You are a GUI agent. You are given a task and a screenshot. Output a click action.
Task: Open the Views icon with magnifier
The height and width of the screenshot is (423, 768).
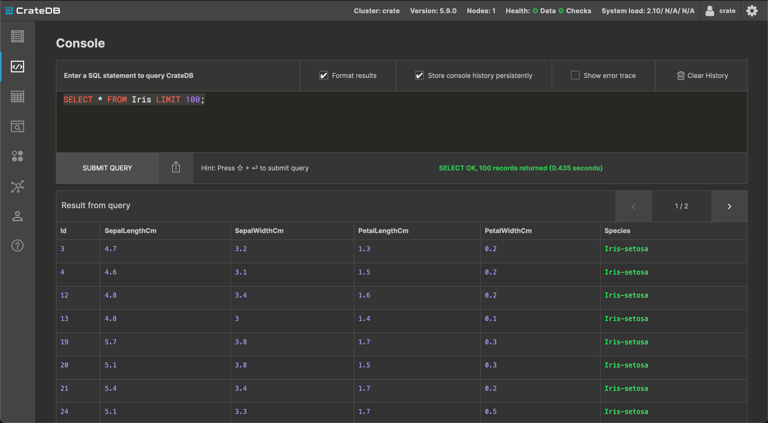click(18, 126)
